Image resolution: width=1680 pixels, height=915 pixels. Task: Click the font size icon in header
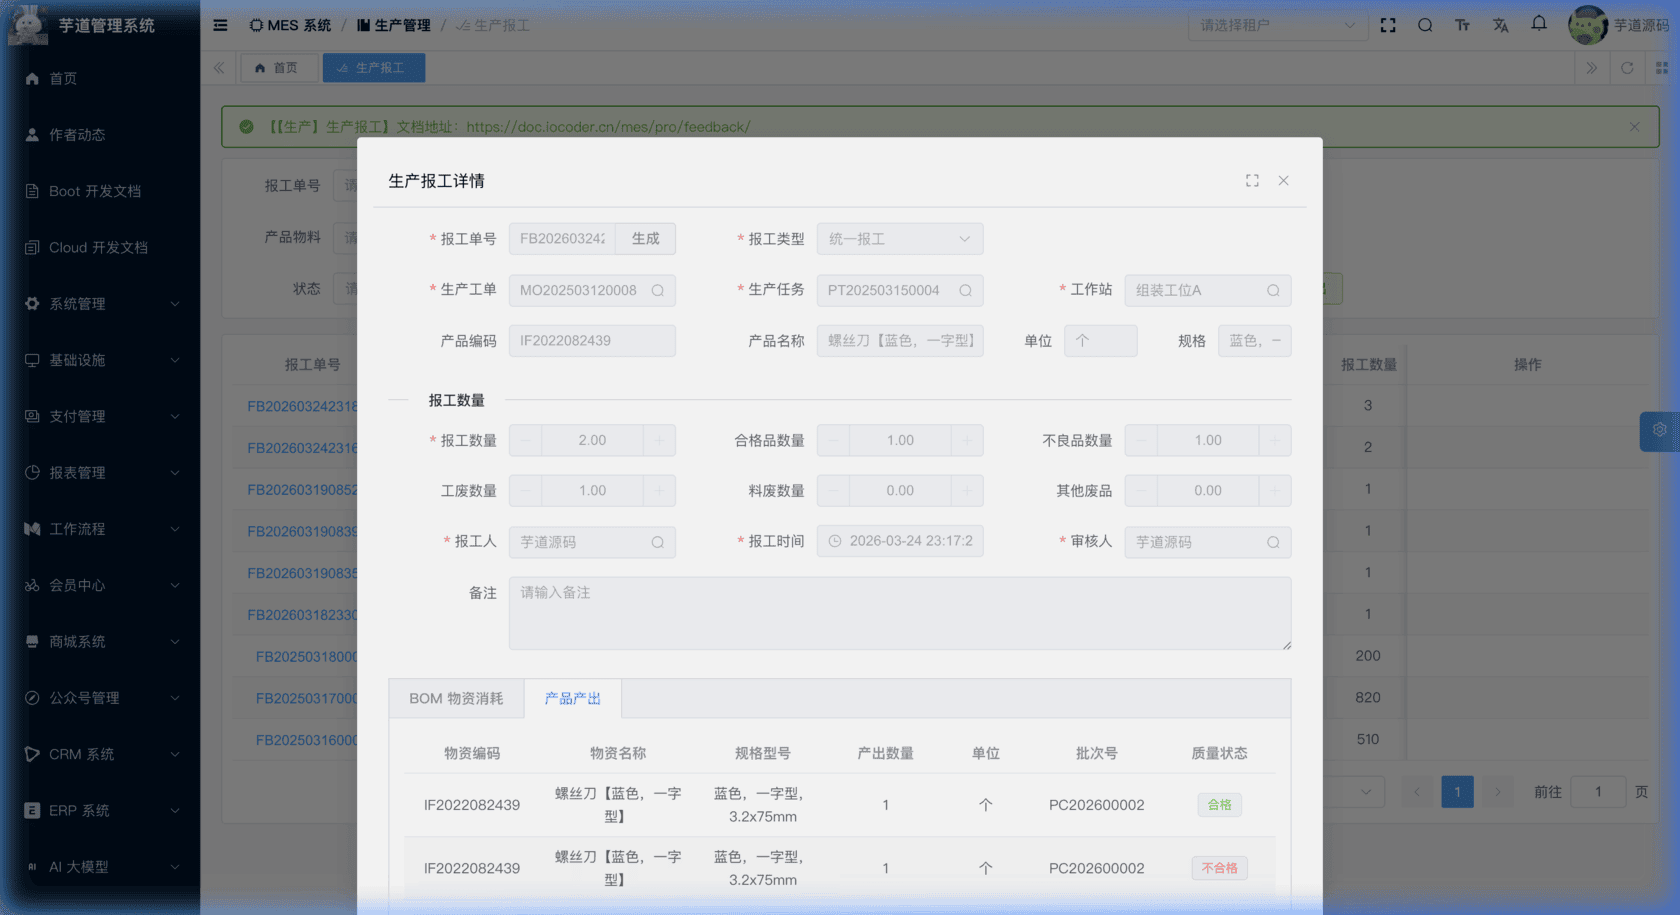(1463, 26)
